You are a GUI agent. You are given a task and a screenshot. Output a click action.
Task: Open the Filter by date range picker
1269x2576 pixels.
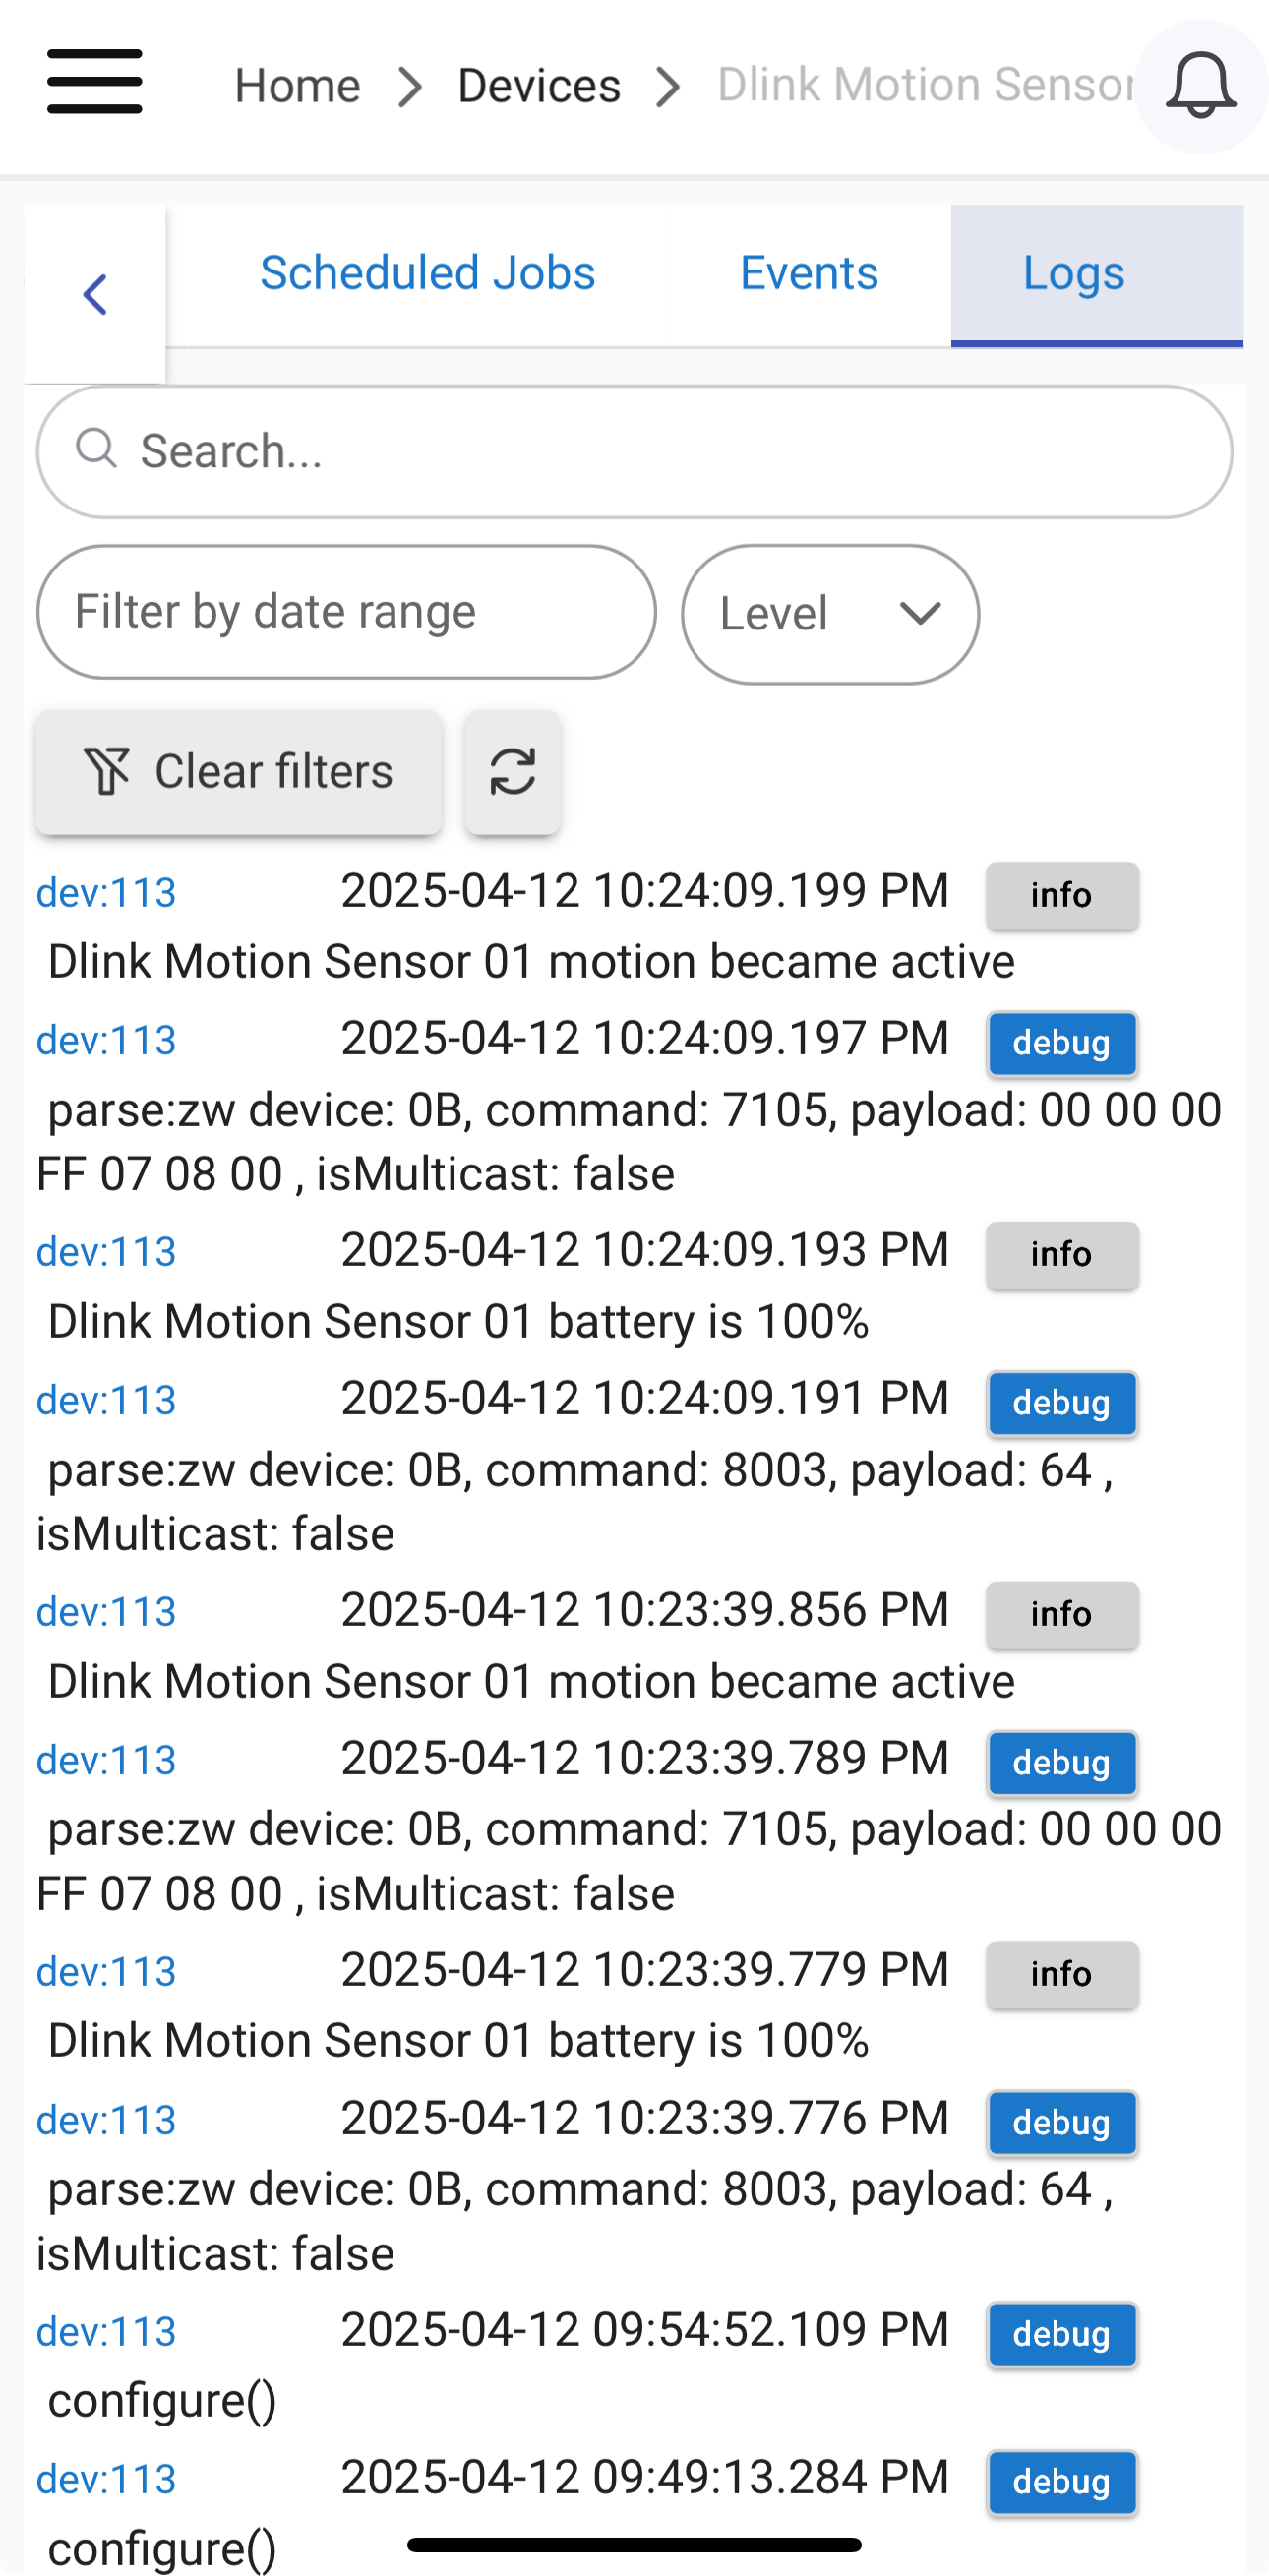click(x=346, y=611)
